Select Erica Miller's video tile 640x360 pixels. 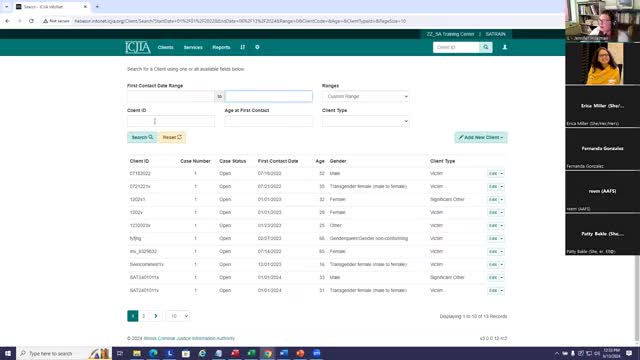602,106
